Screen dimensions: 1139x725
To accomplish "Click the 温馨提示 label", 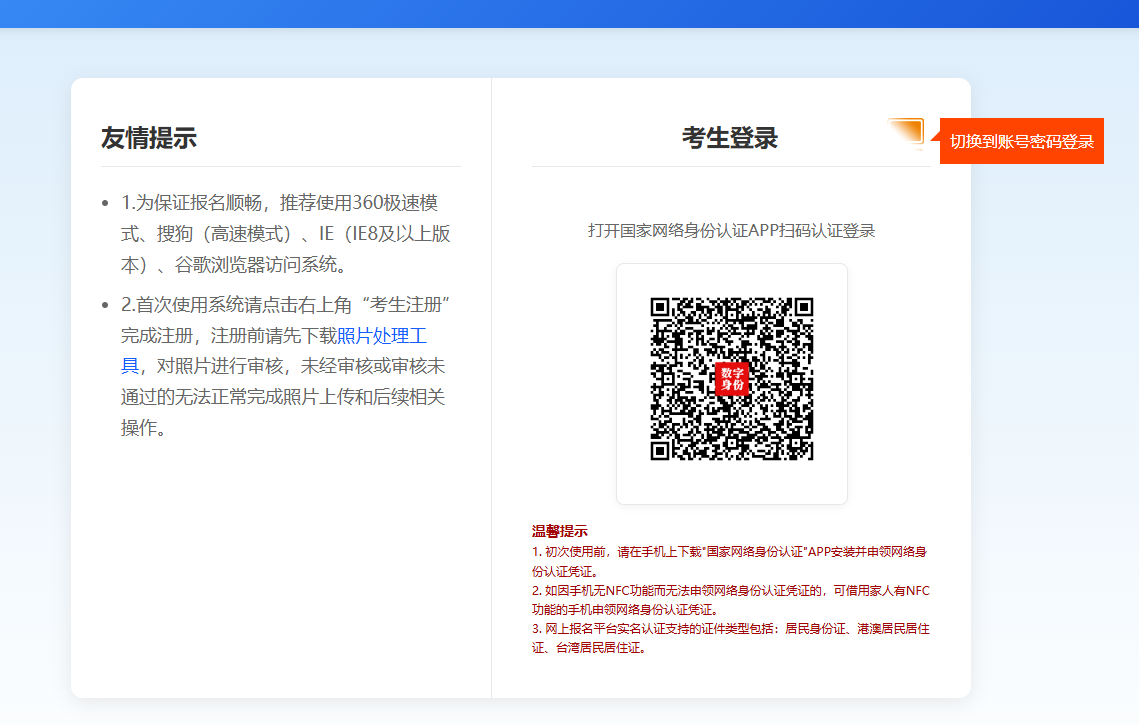I will [559, 531].
